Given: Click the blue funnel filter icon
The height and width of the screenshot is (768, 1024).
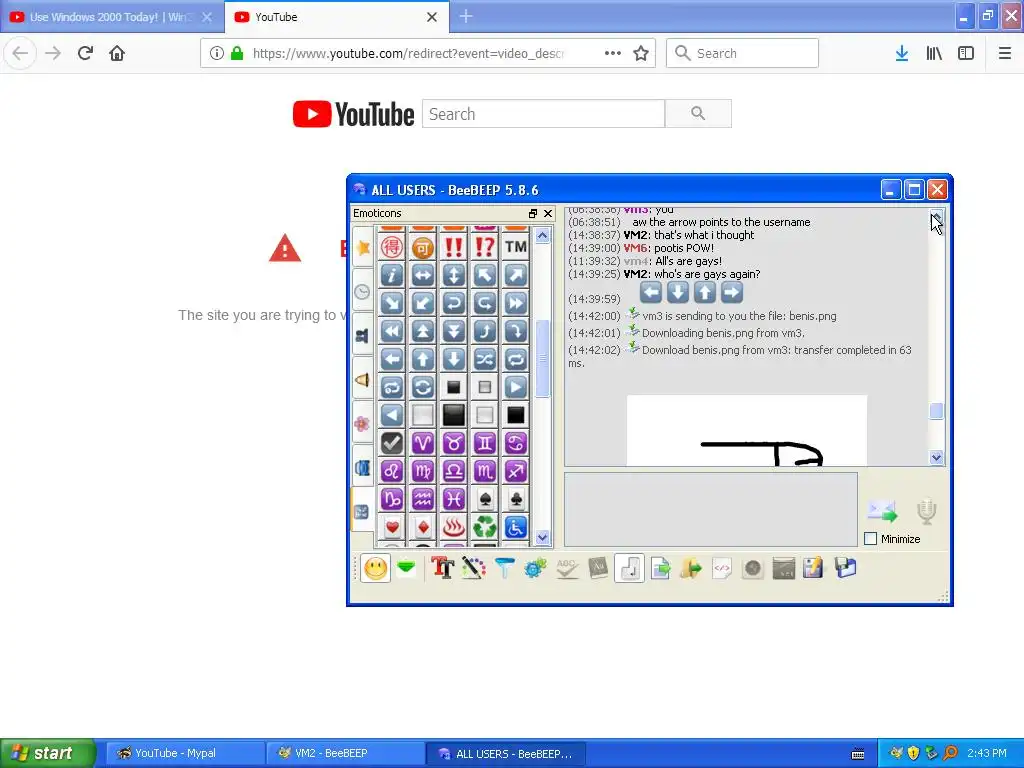Looking at the screenshot, I should [504, 568].
